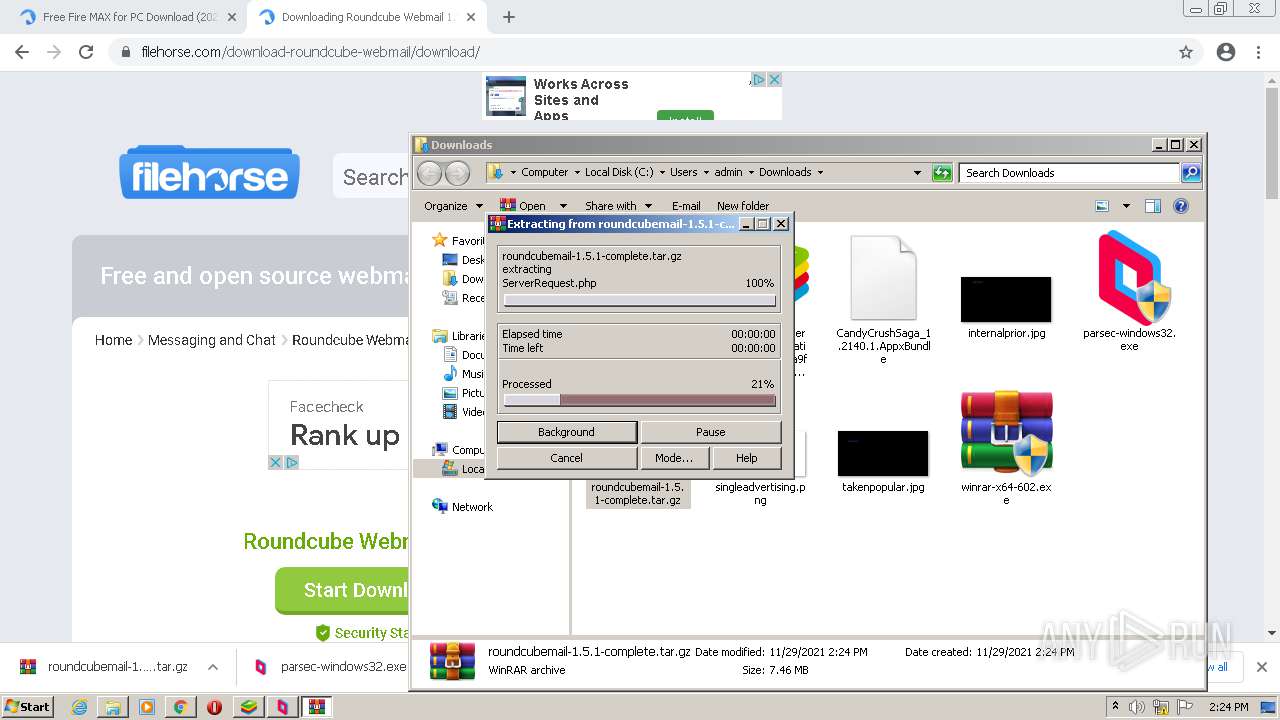The width and height of the screenshot is (1280, 720).
Task: Expand the Open button dropdown arrow
Action: [x=563, y=206]
